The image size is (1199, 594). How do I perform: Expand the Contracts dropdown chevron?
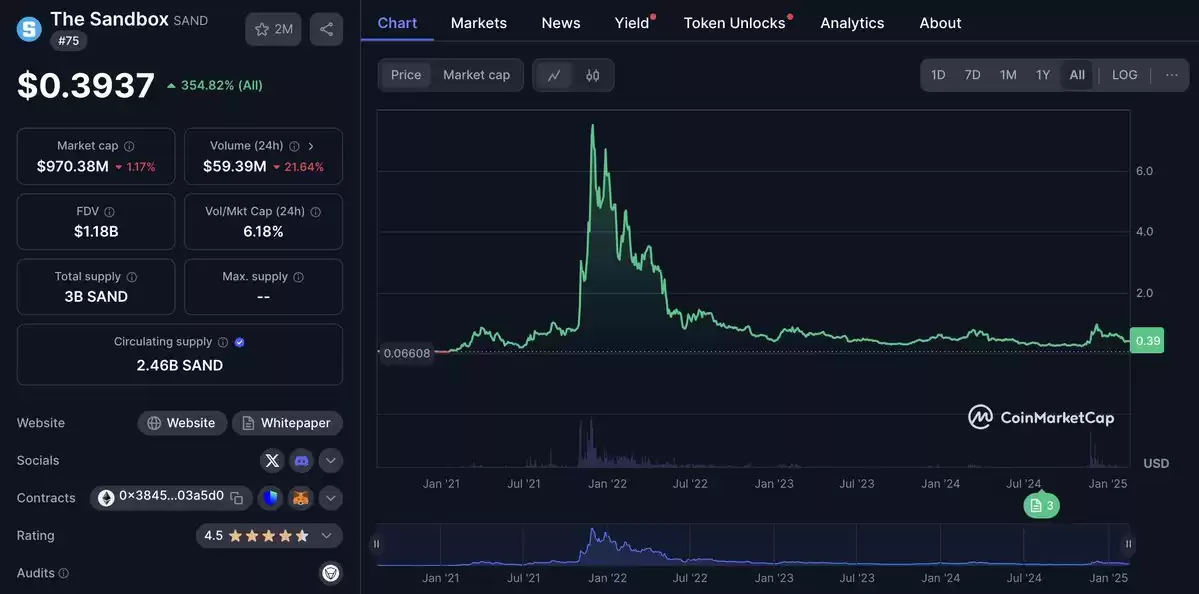click(330, 498)
